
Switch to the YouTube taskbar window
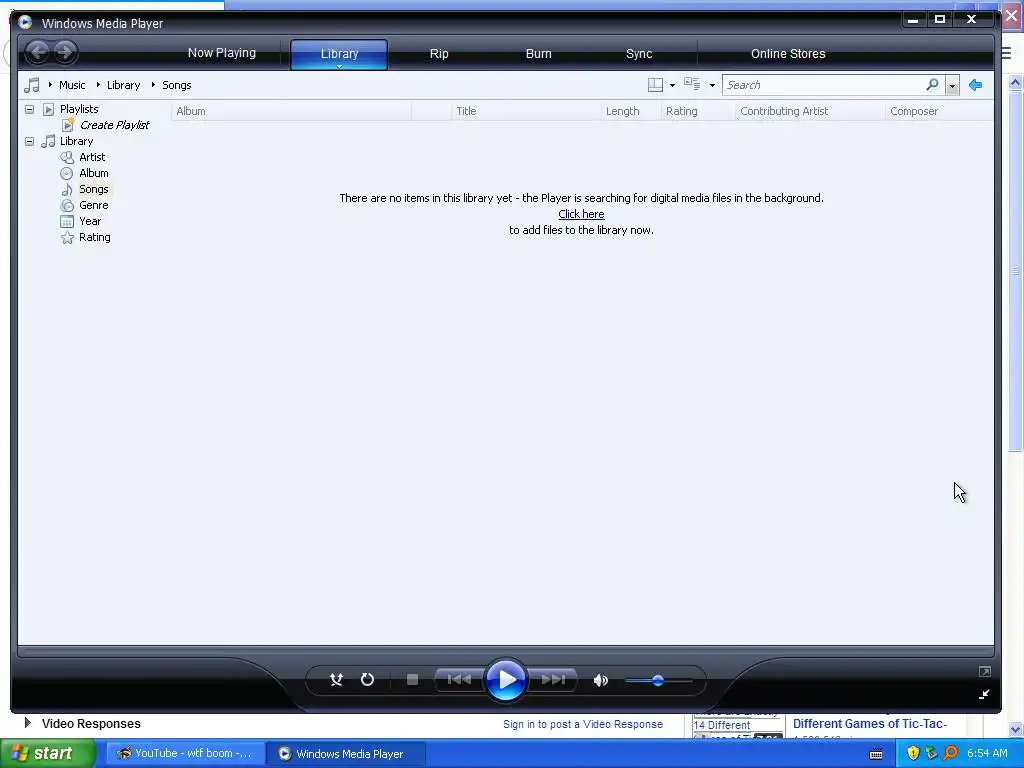coord(185,754)
